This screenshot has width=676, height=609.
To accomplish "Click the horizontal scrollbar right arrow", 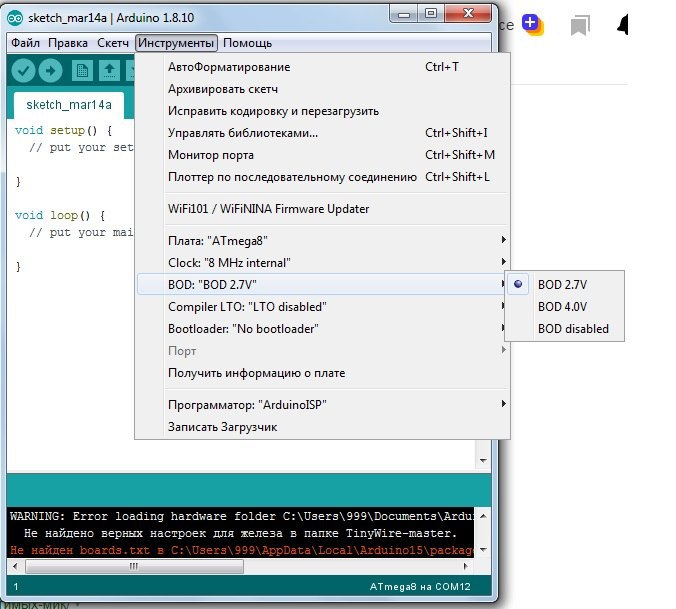I will (x=466, y=566).
